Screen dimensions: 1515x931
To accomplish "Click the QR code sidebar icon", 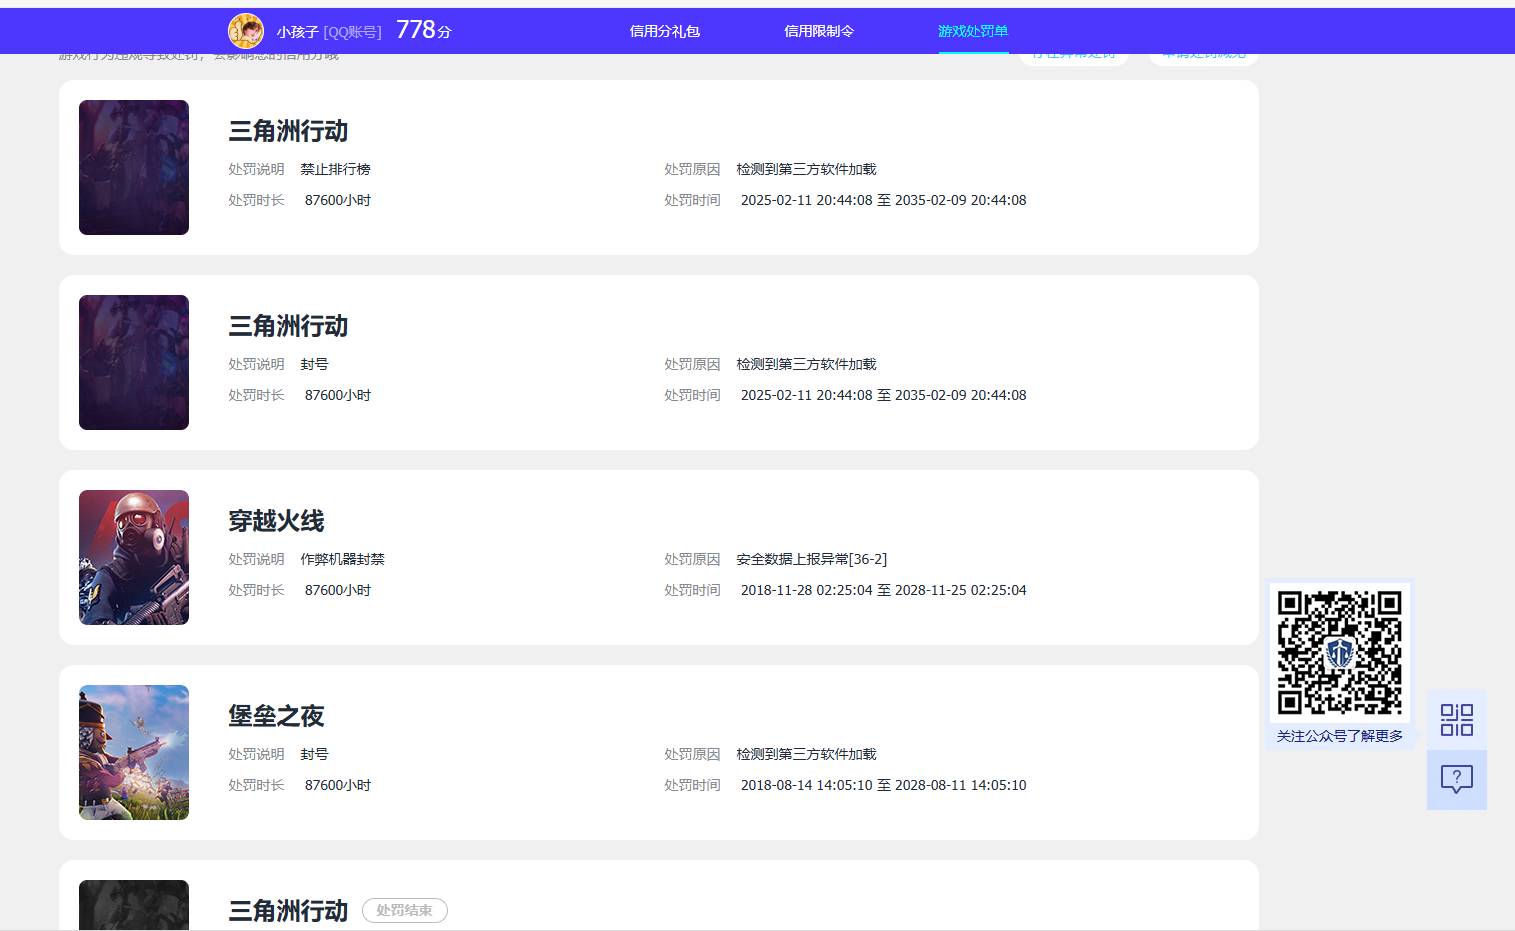I will tap(1456, 720).
